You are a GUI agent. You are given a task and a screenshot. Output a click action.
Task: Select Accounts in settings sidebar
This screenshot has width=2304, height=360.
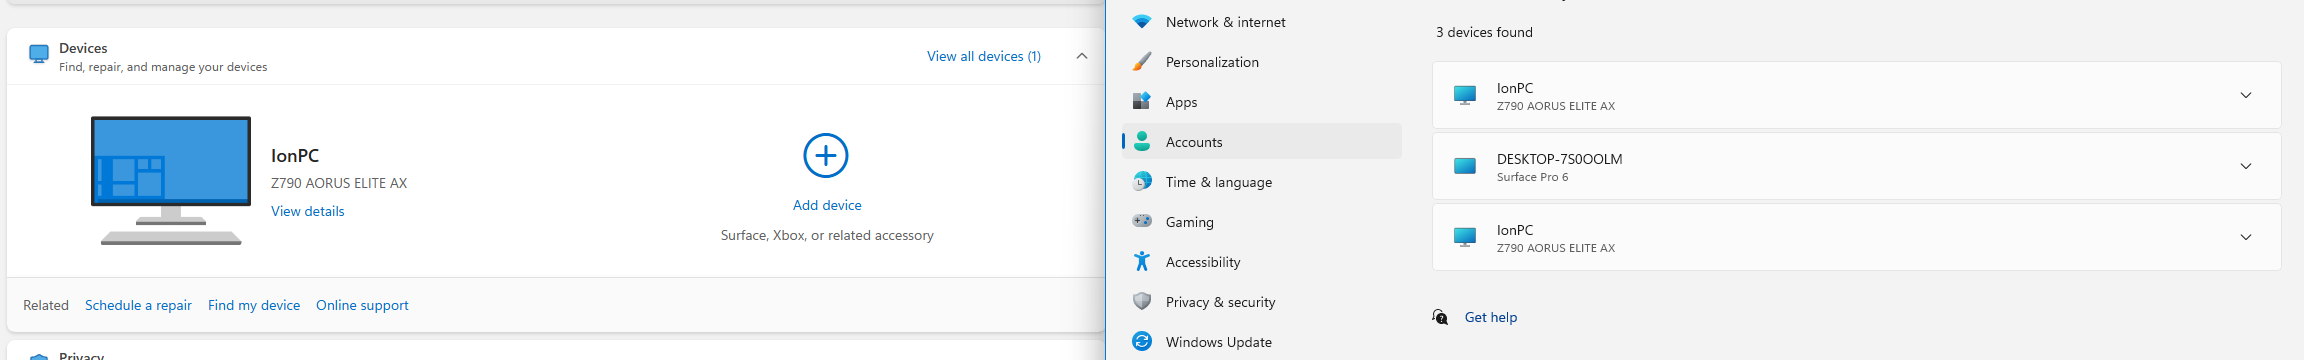1262,141
